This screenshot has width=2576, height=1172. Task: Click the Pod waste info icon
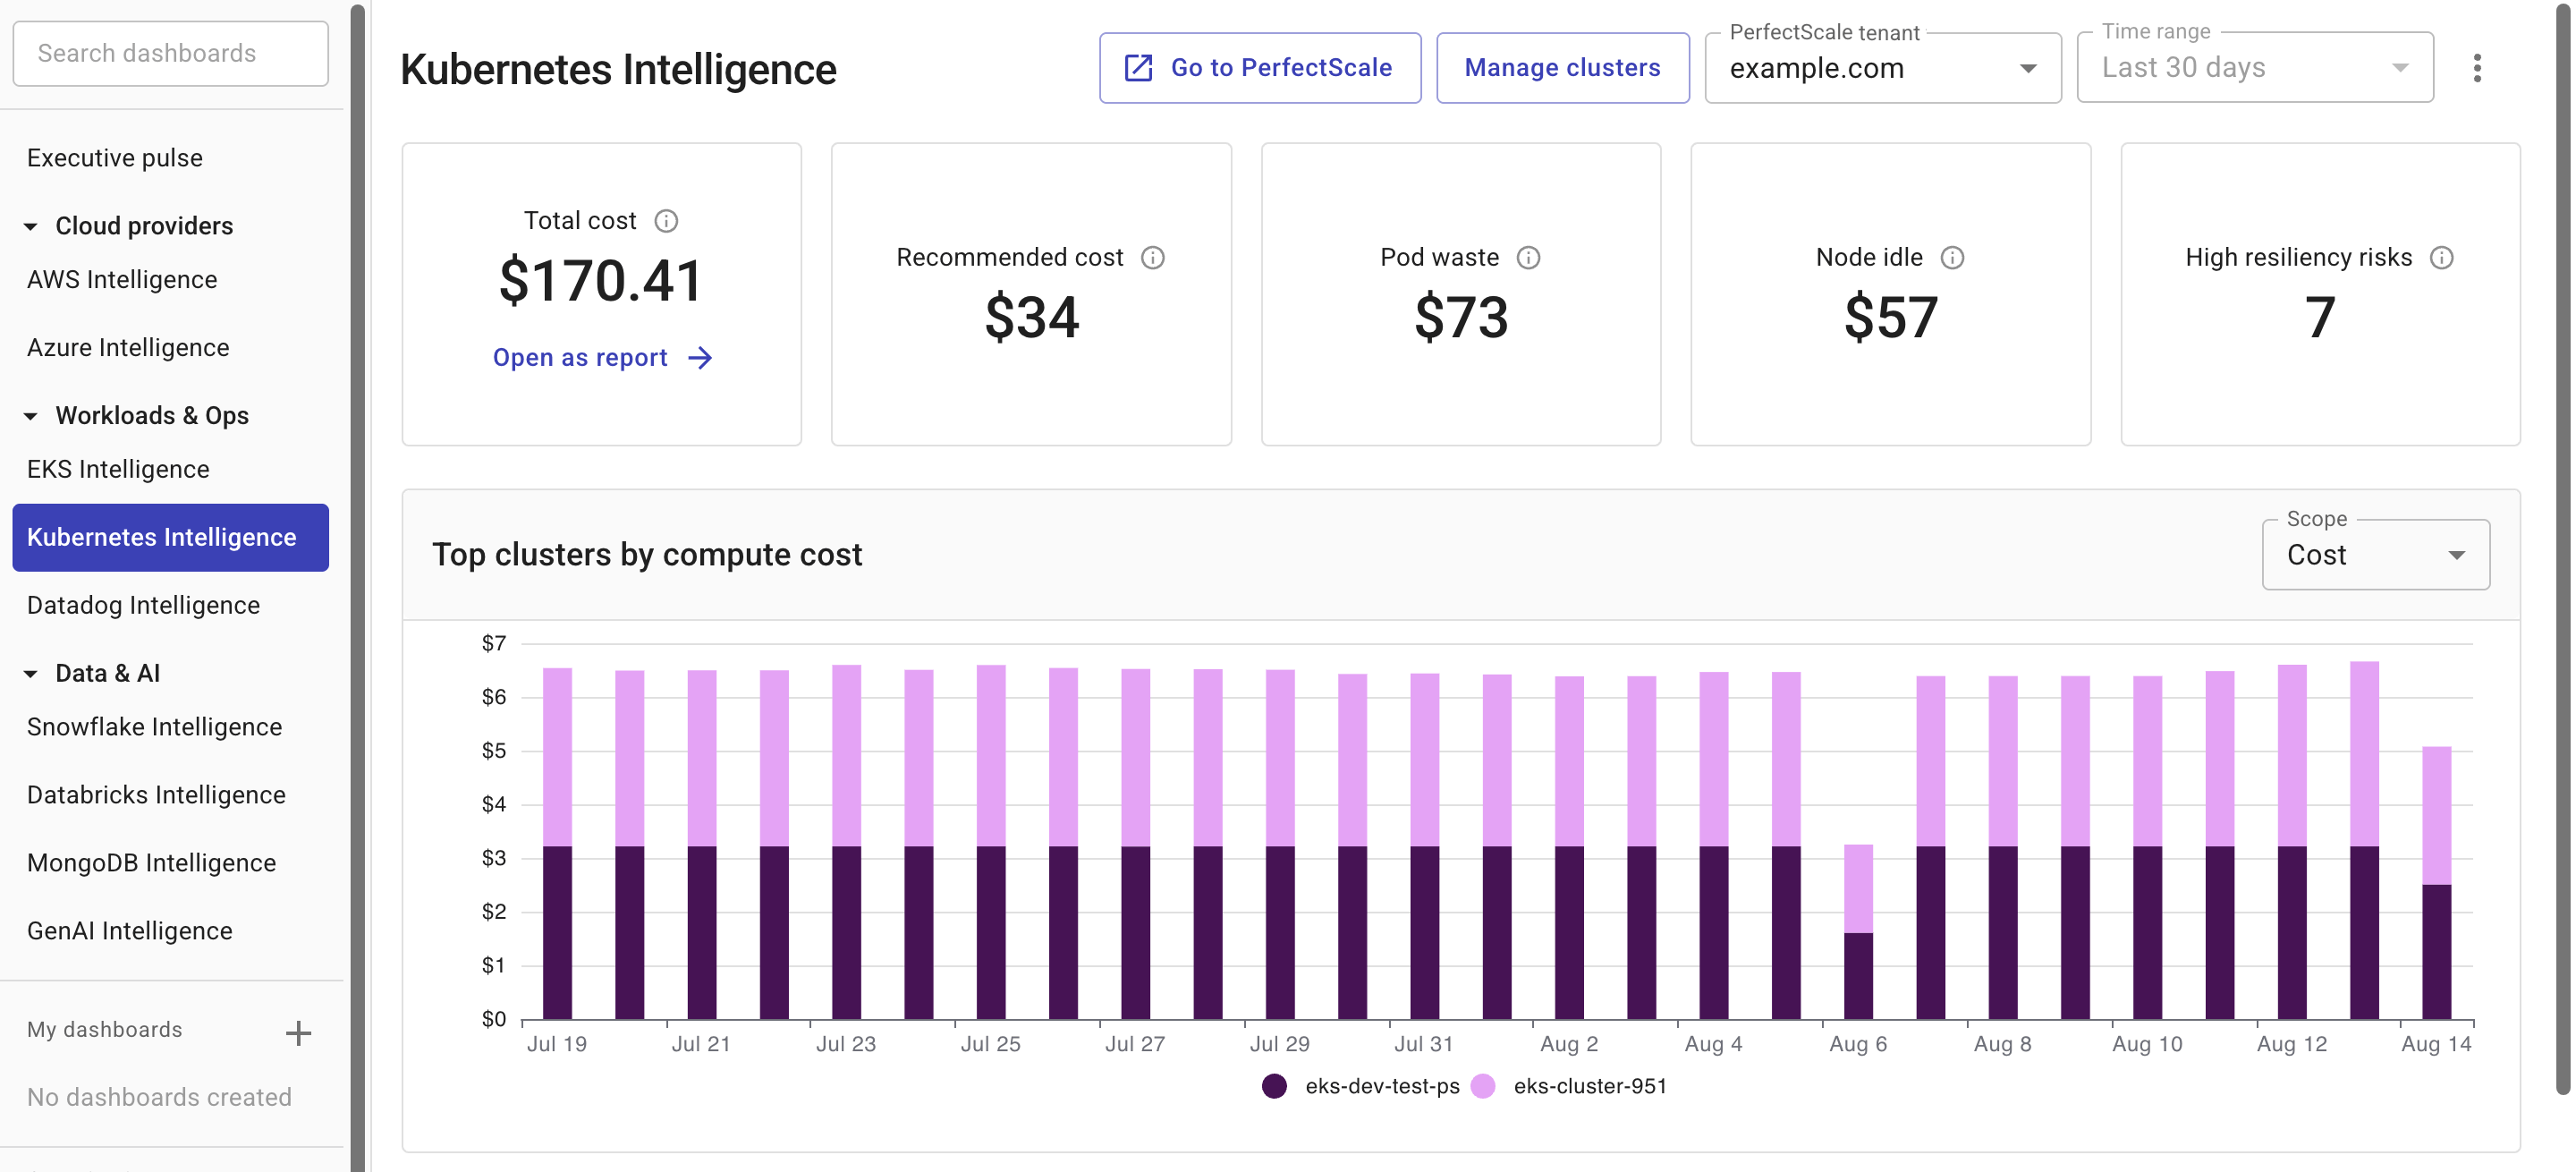click(x=1528, y=257)
